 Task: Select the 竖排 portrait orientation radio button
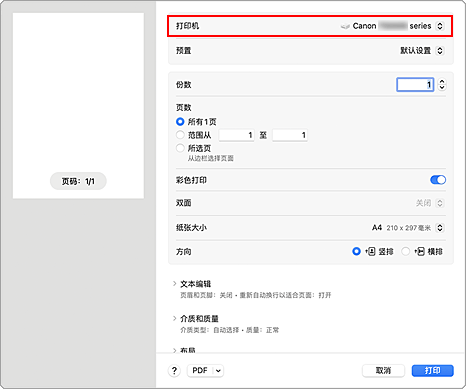click(x=356, y=251)
